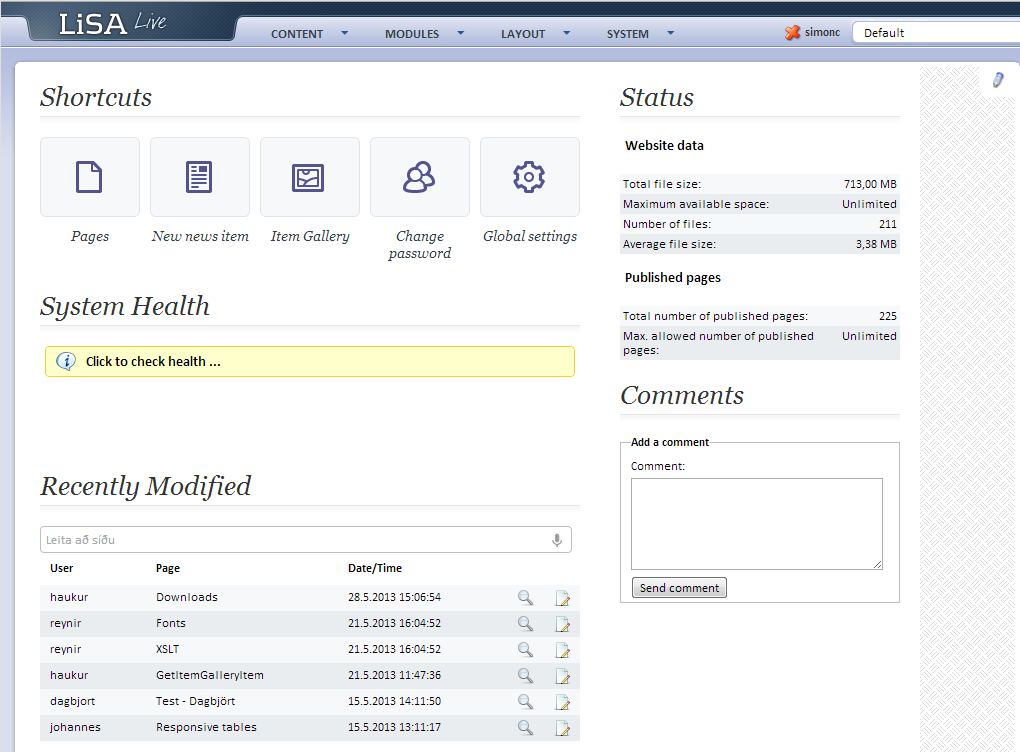This screenshot has height=752, width=1020.
Task: Open the Item Gallery shortcut icon
Action: [x=309, y=177]
